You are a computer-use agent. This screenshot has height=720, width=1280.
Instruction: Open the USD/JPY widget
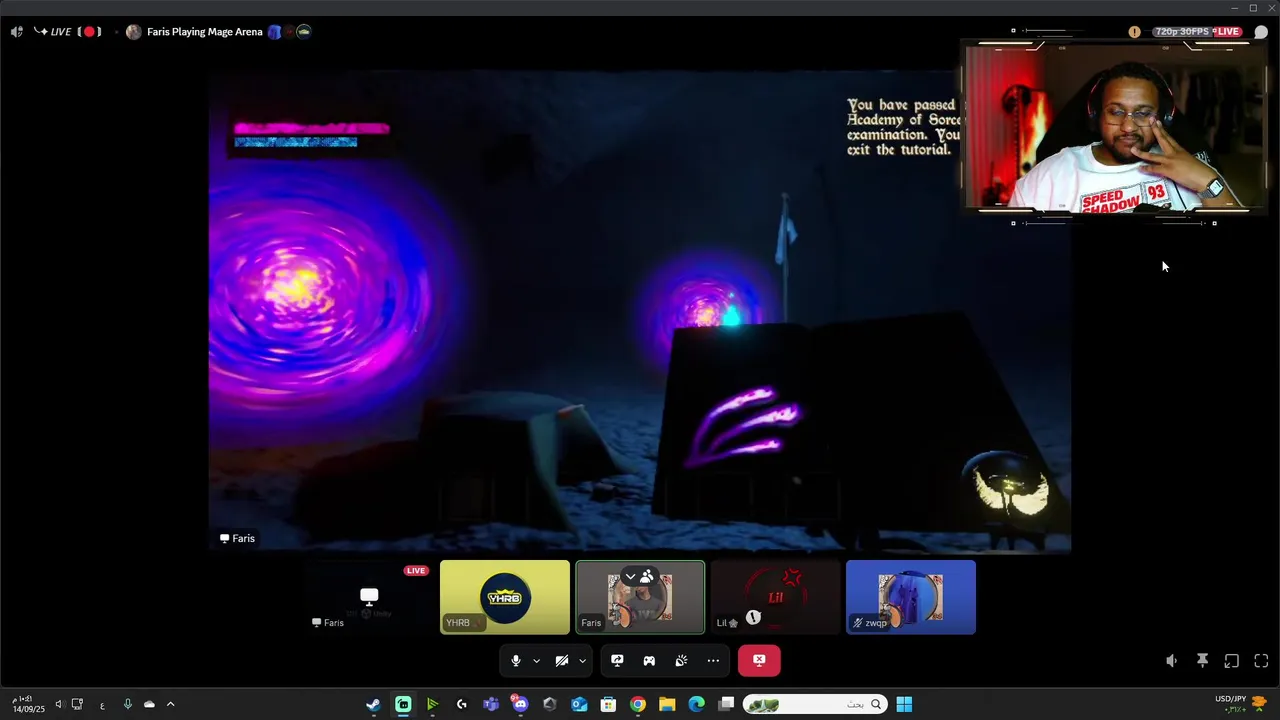pos(1240,704)
